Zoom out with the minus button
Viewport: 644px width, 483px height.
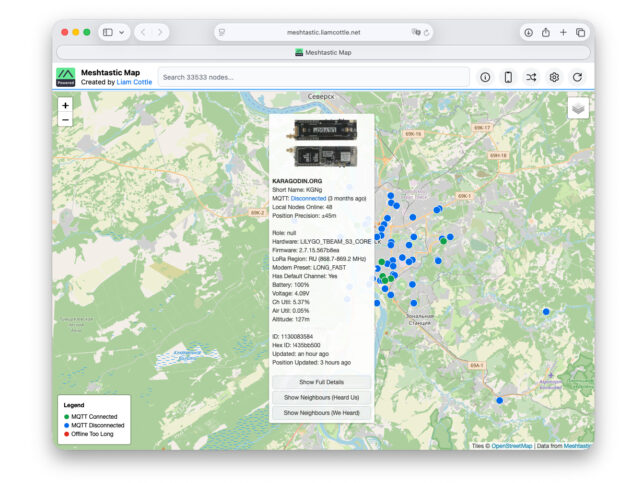pyautogui.click(x=65, y=120)
